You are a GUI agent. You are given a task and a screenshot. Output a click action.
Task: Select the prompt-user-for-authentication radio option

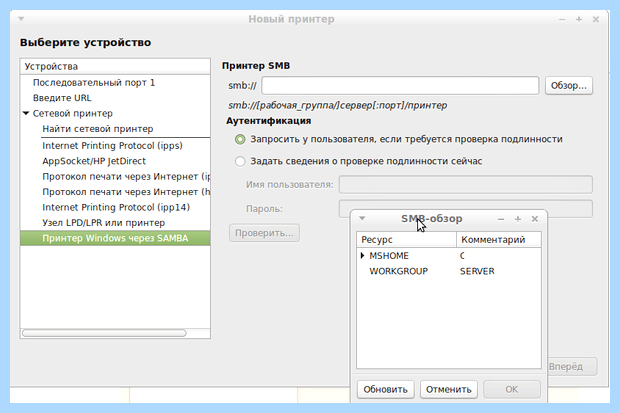(240, 139)
